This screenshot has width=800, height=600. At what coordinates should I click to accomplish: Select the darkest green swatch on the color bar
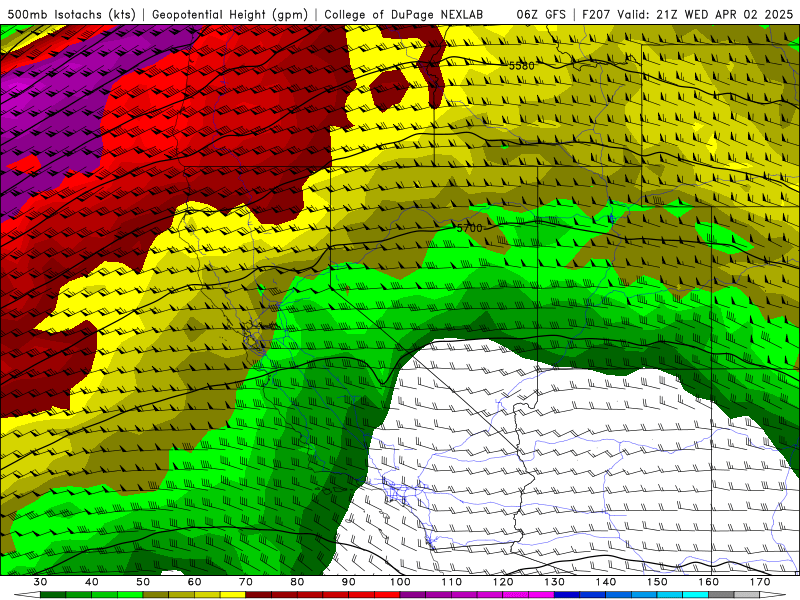[53, 595]
